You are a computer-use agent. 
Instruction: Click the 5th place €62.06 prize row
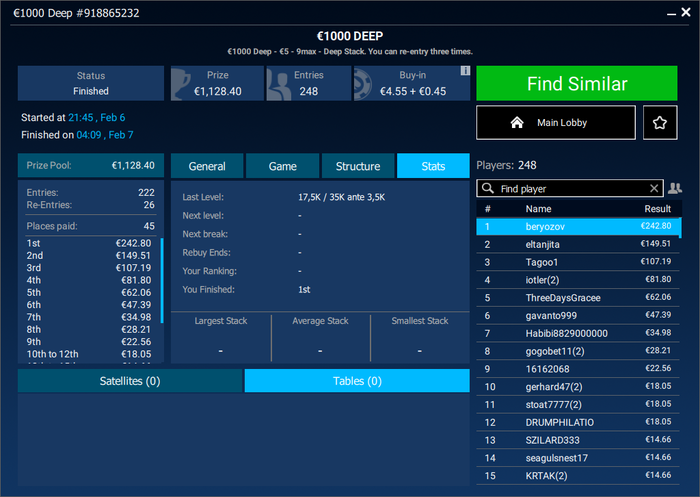tap(89, 292)
